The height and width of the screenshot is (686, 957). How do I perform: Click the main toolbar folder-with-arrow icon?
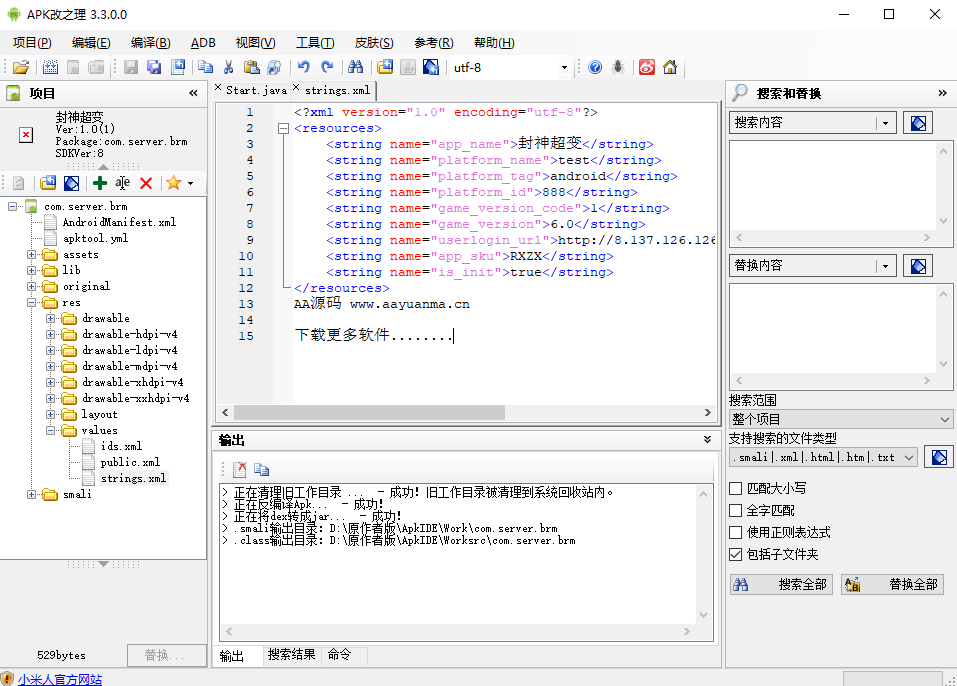[x=385, y=67]
